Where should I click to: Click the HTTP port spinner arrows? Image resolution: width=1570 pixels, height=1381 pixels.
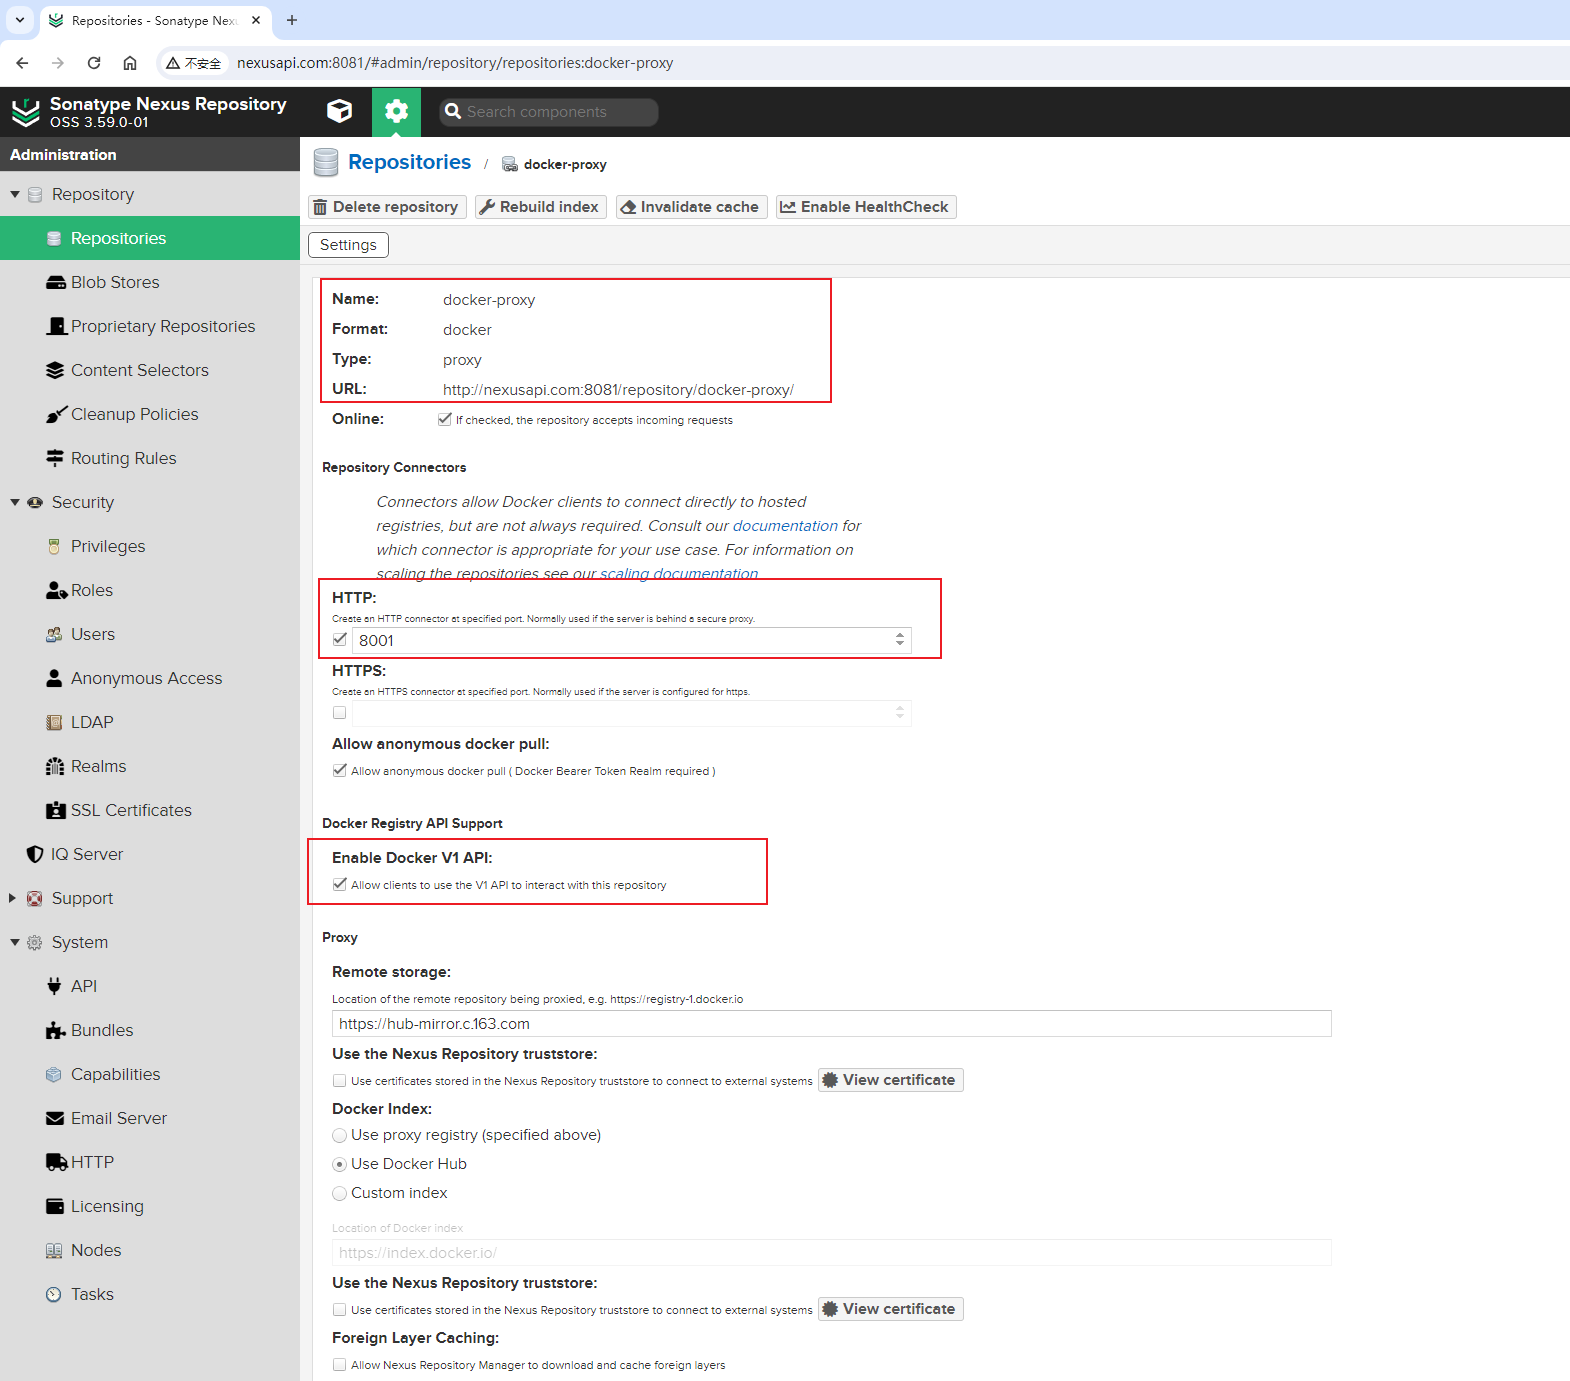pos(900,640)
